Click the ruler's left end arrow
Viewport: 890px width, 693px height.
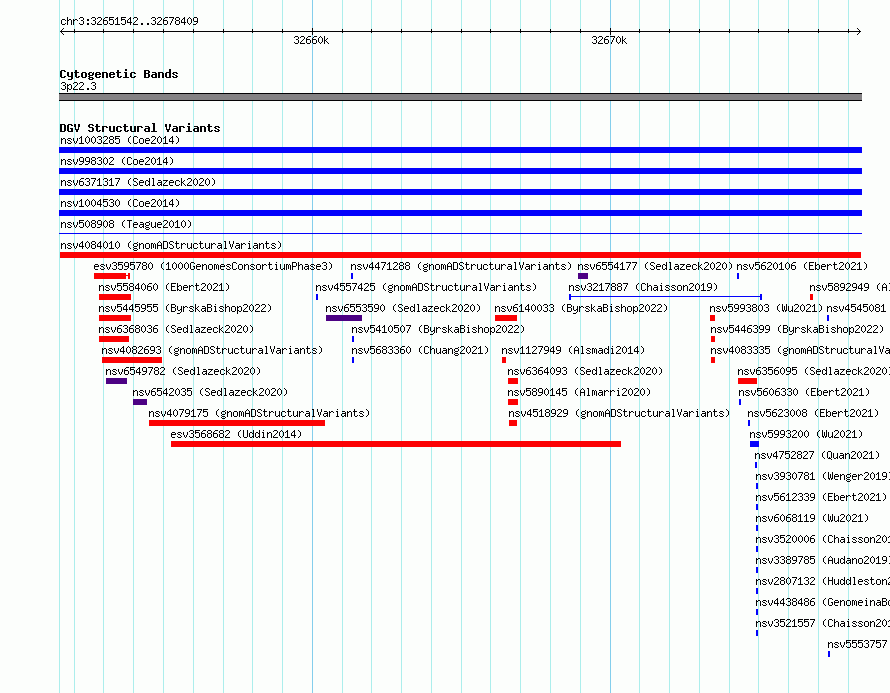pyautogui.click(x=62, y=32)
